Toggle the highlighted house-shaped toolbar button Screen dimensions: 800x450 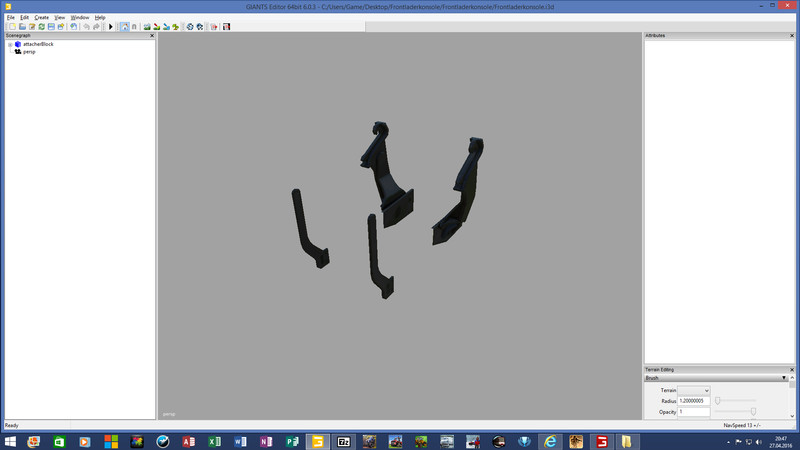click(x=124, y=27)
